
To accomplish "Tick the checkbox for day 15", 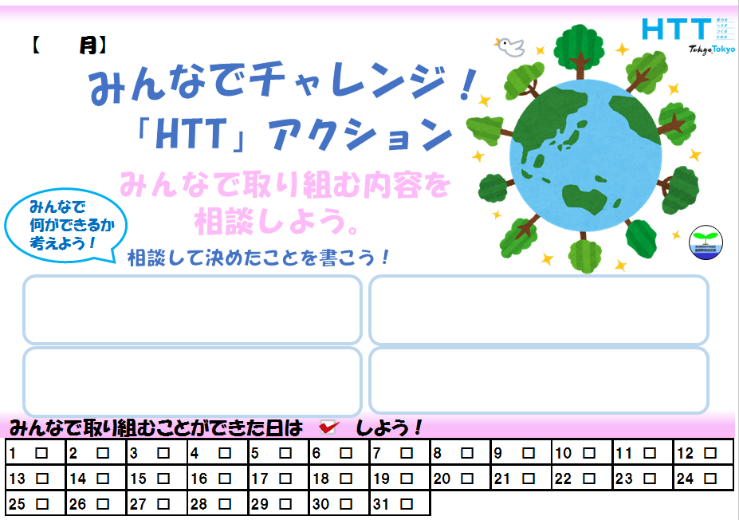I will [164, 479].
